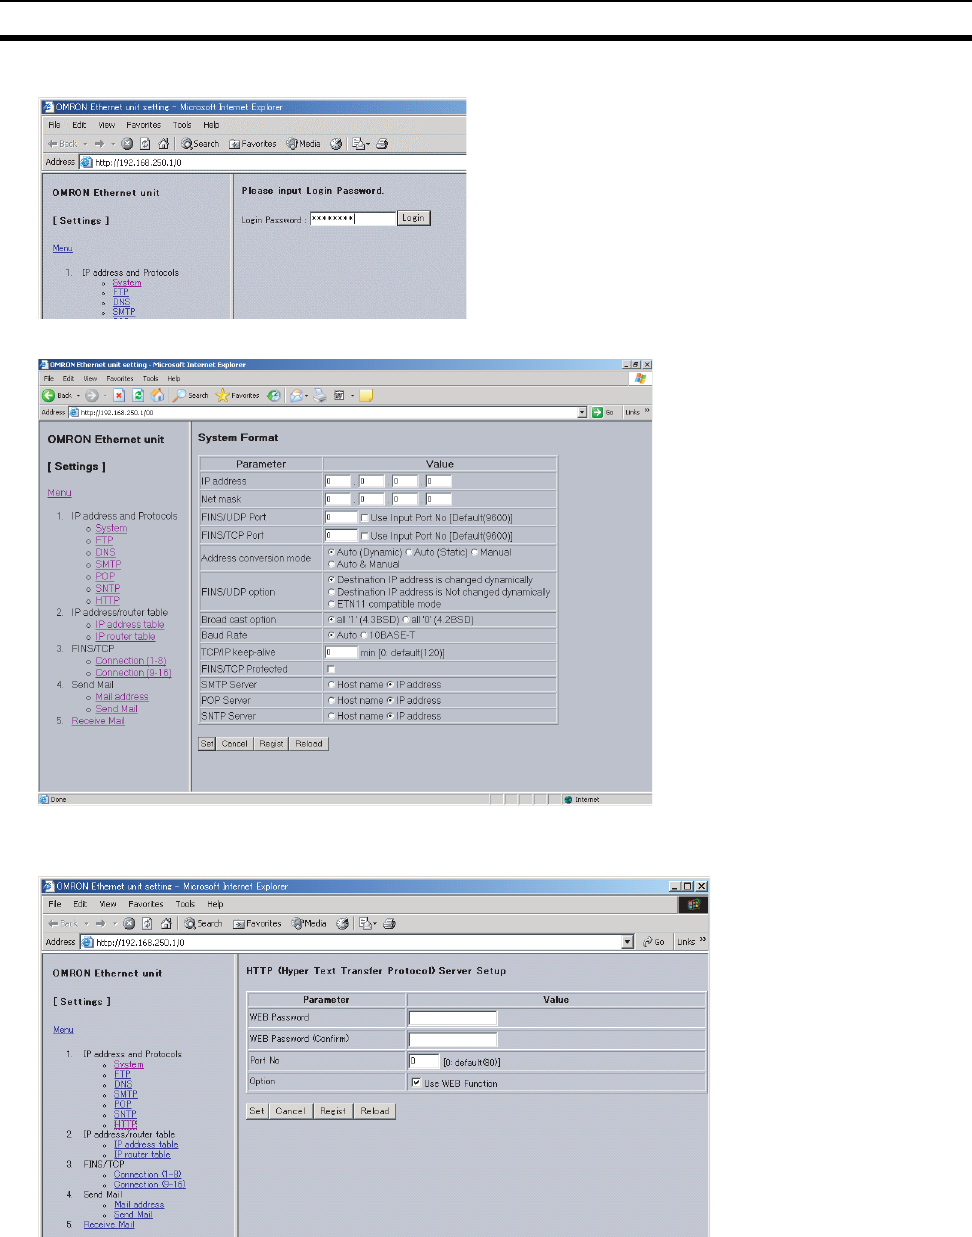Screen dimensions: 972x1237
Task: Open the View menu in the HTTP Server Setup window
Action: (108, 904)
